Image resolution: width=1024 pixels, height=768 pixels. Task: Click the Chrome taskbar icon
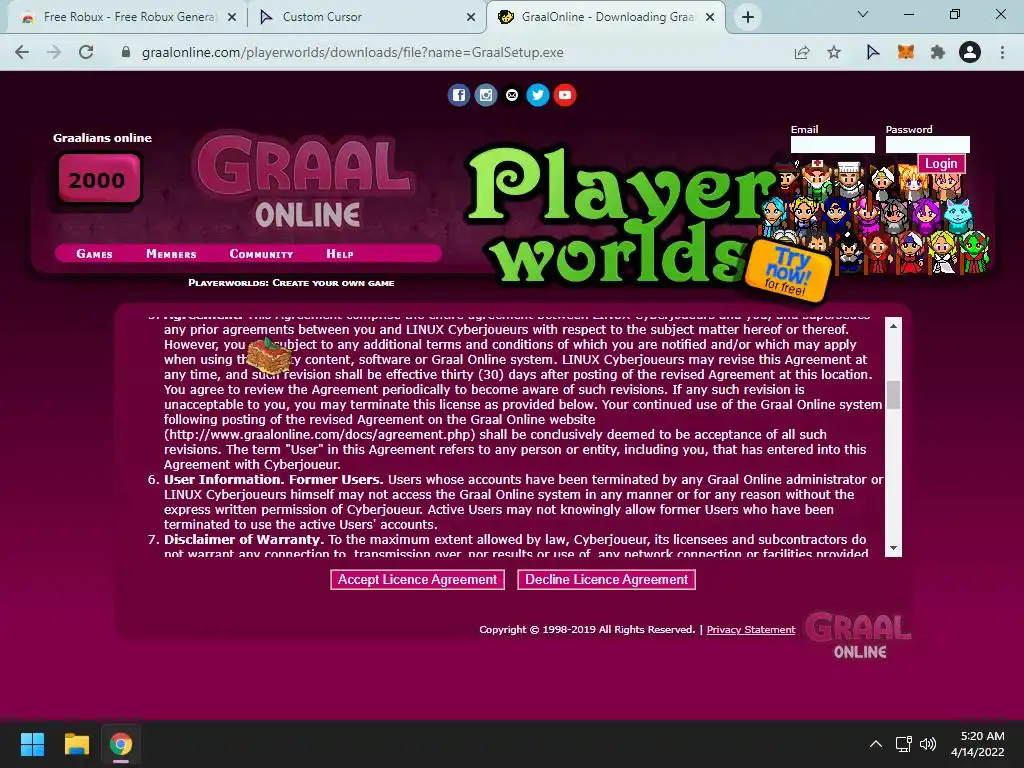click(x=121, y=744)
